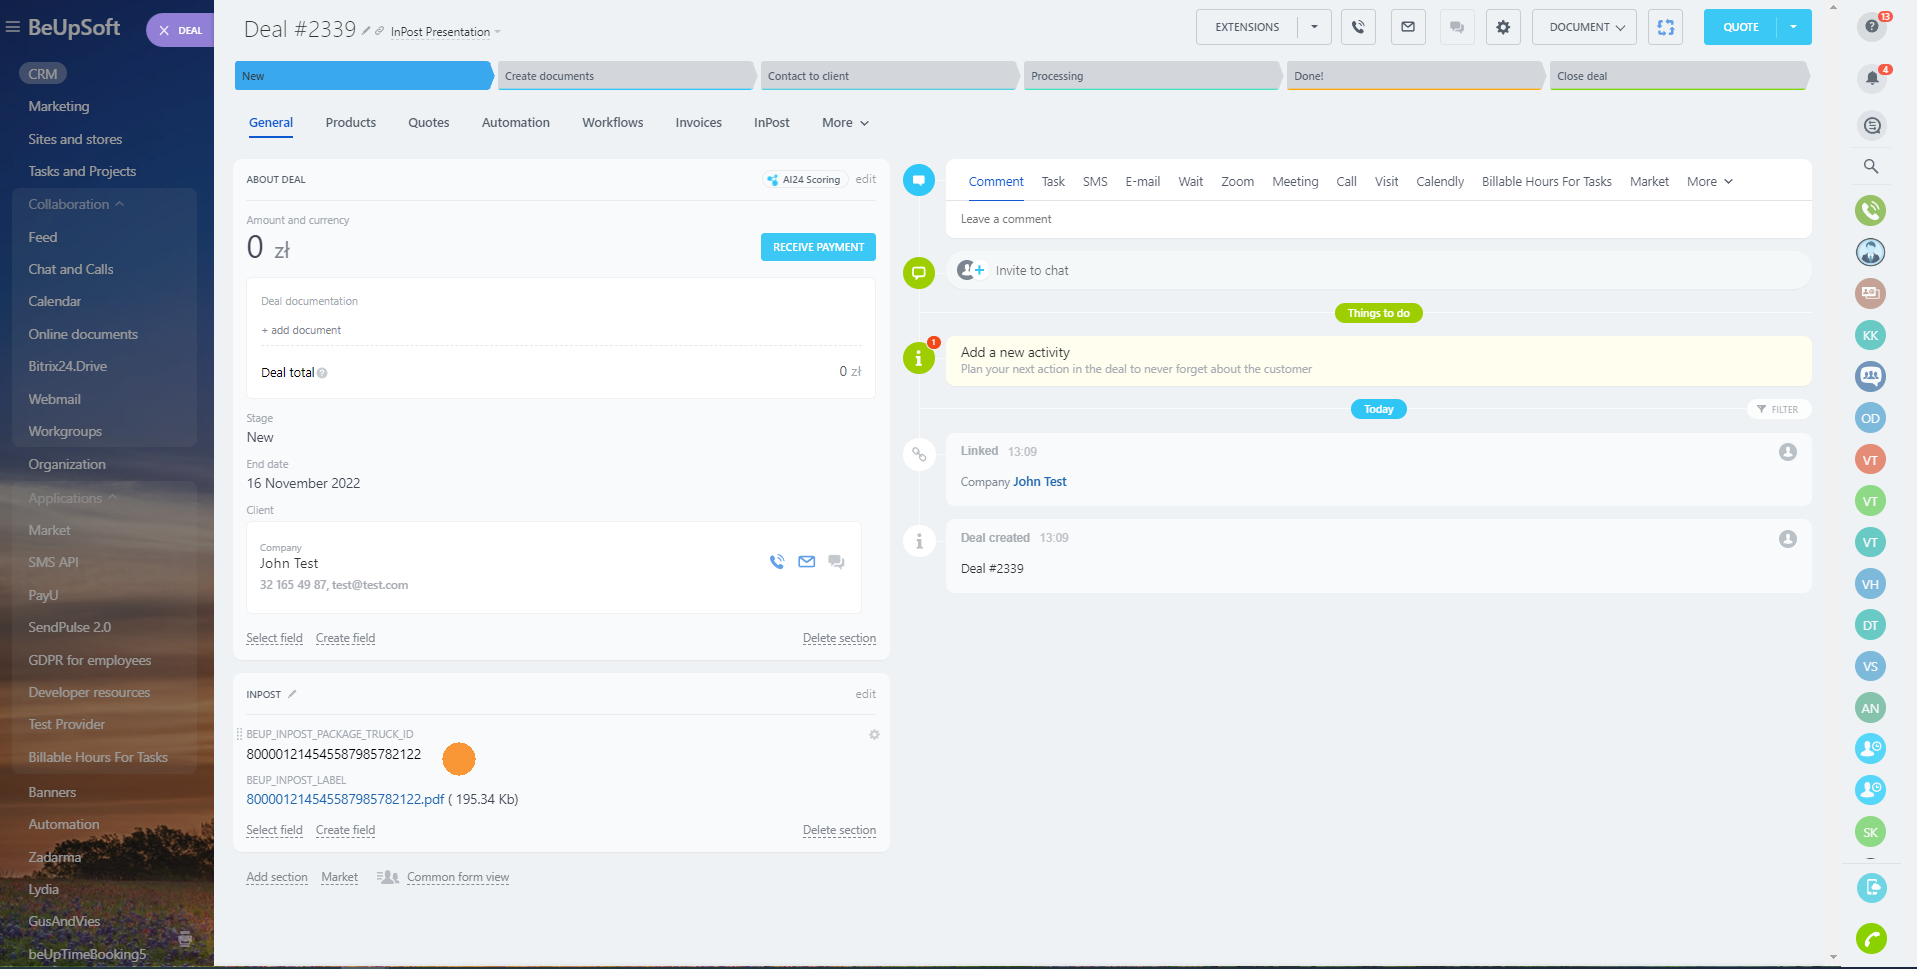Click the envelope email icon in top toolbar
This screenshot has width=1917, height=969.
pyautogui.click(x=1408, y=27)
